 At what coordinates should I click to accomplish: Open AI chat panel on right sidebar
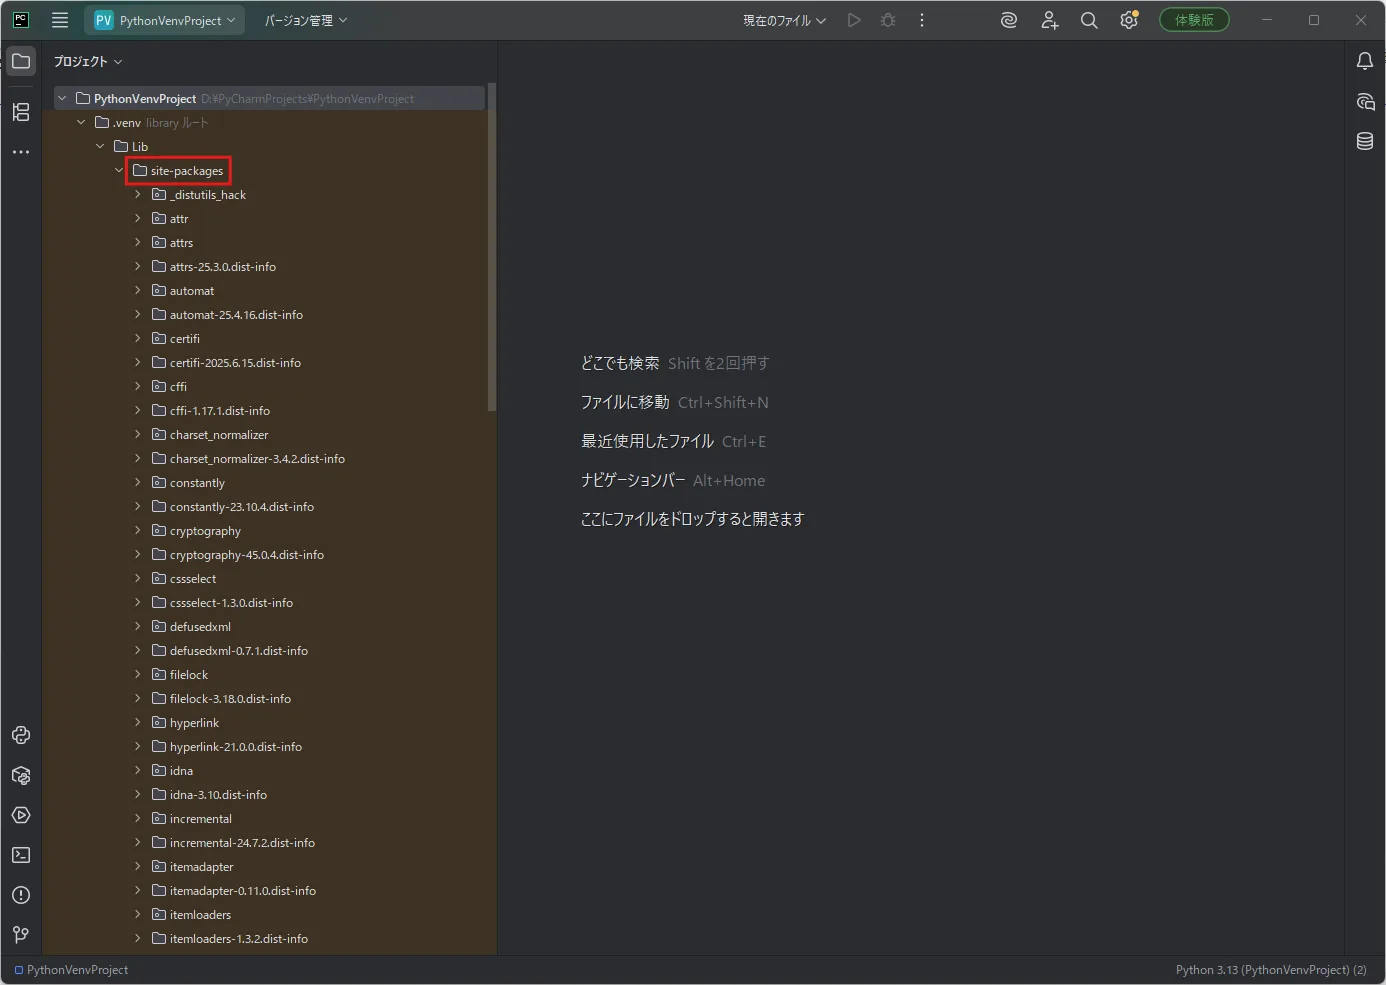(1365, 101)
